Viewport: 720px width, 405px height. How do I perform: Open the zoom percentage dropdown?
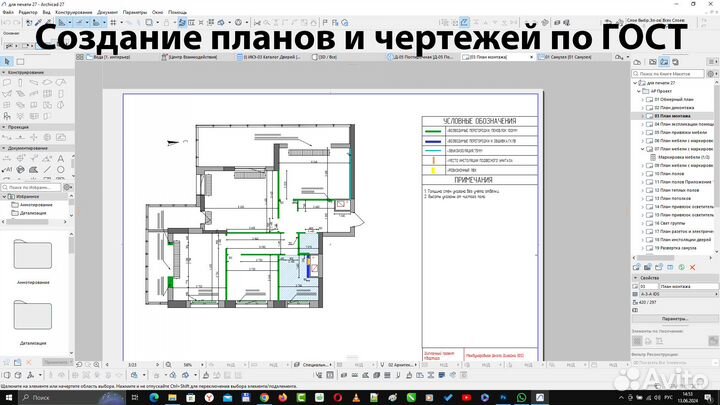(x=202, y=365)
